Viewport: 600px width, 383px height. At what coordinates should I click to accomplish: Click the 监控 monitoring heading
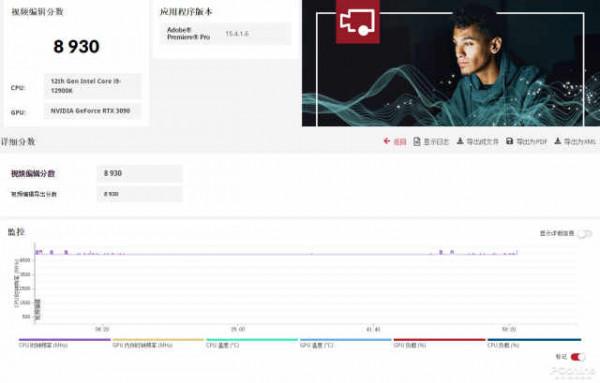[x=16, y=232]
